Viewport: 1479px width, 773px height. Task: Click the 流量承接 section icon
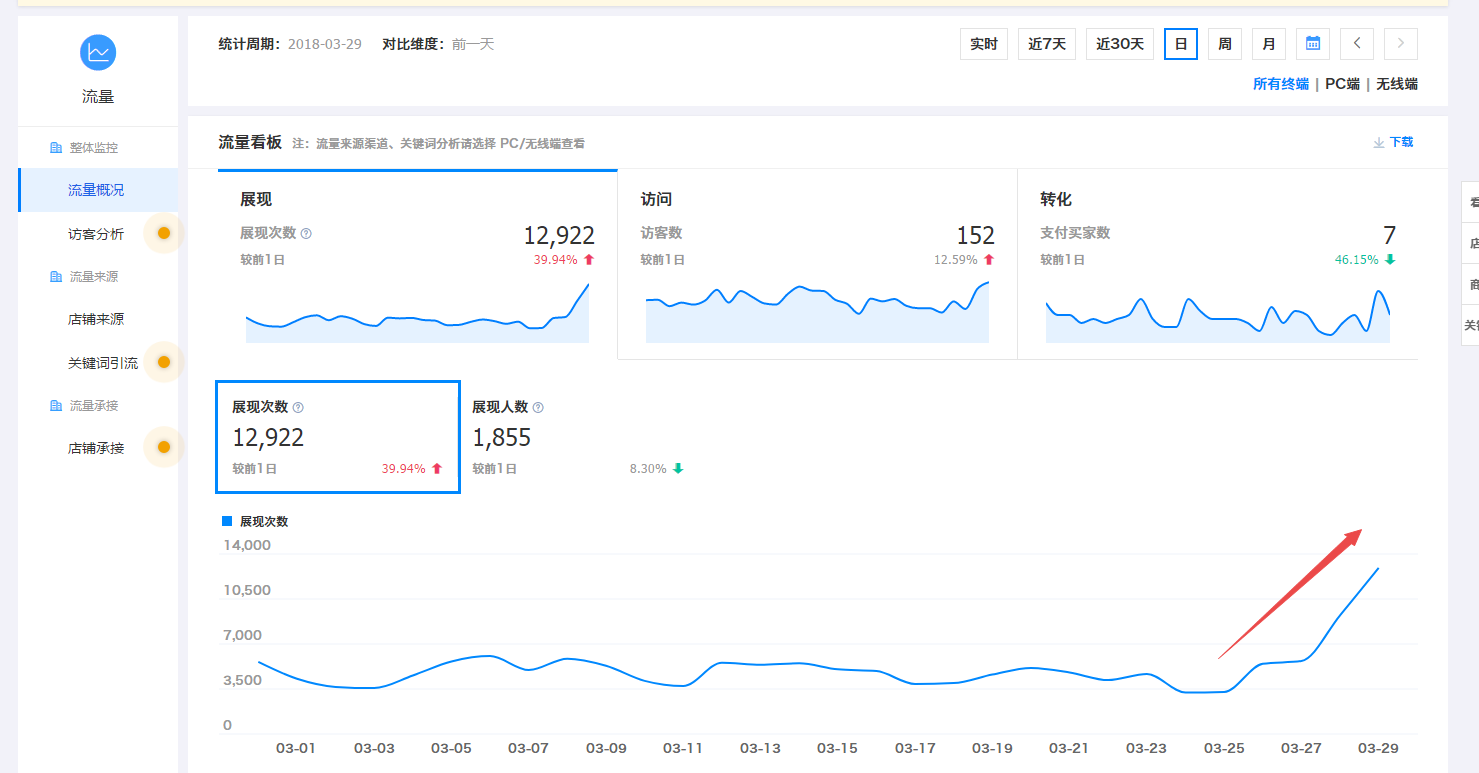(56, 406)
